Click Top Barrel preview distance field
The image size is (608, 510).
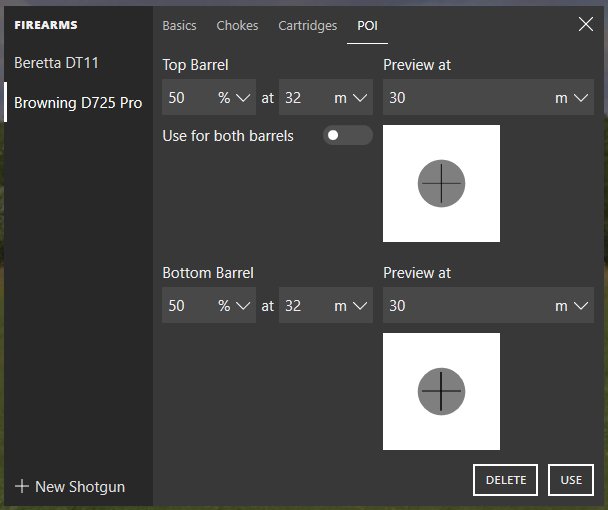[x=465, y=98]
